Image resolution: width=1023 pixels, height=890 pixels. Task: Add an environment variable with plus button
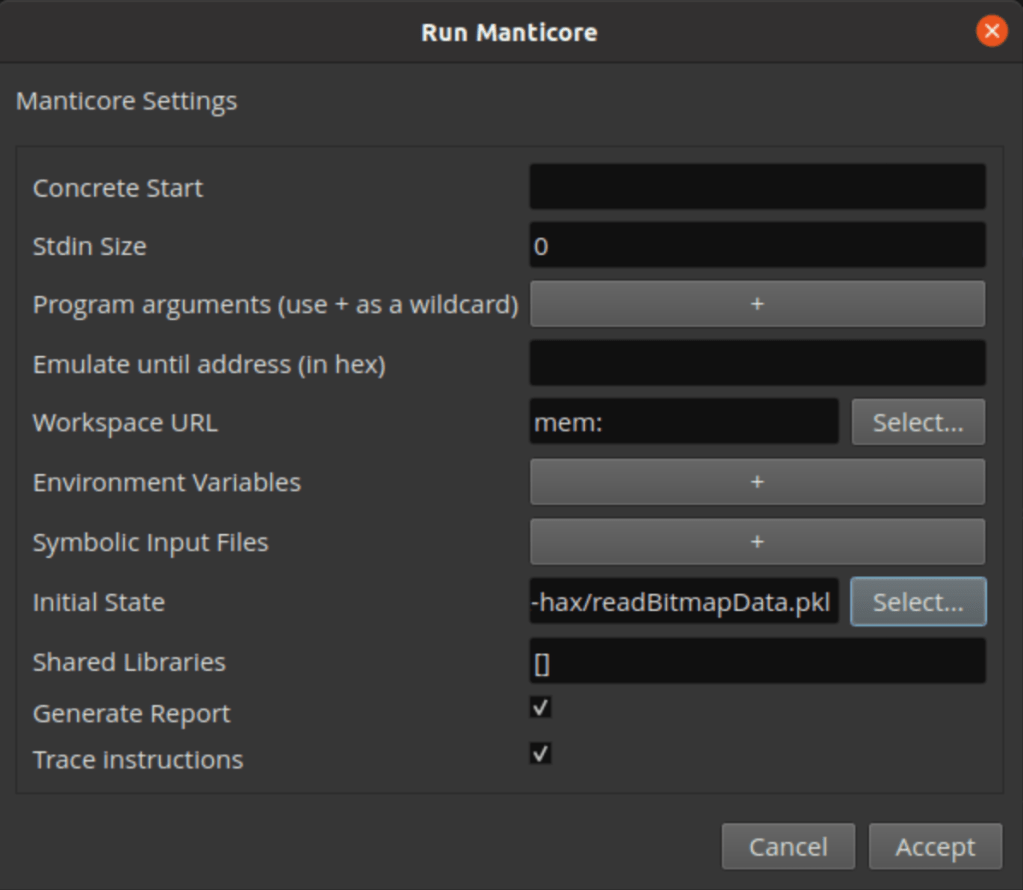(x=757, y=482)
